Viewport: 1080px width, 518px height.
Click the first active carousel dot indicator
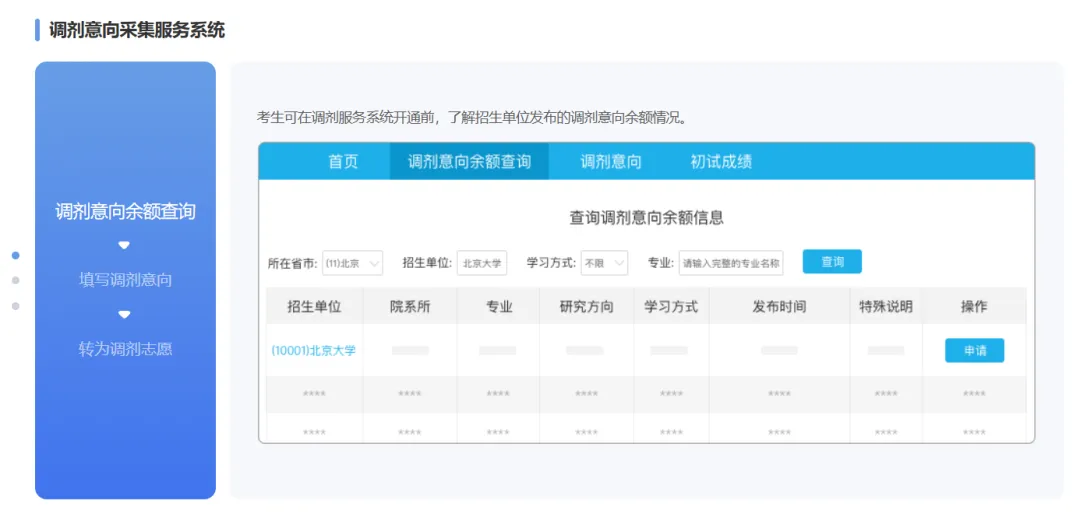click(16, 256)
